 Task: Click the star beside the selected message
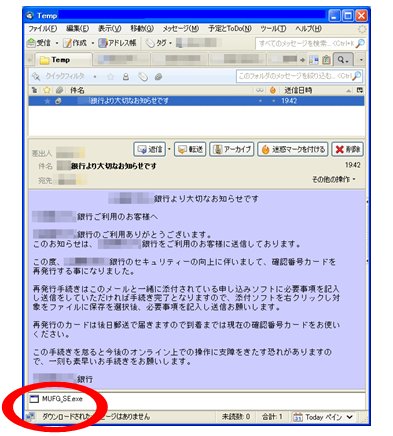(47, 101)
